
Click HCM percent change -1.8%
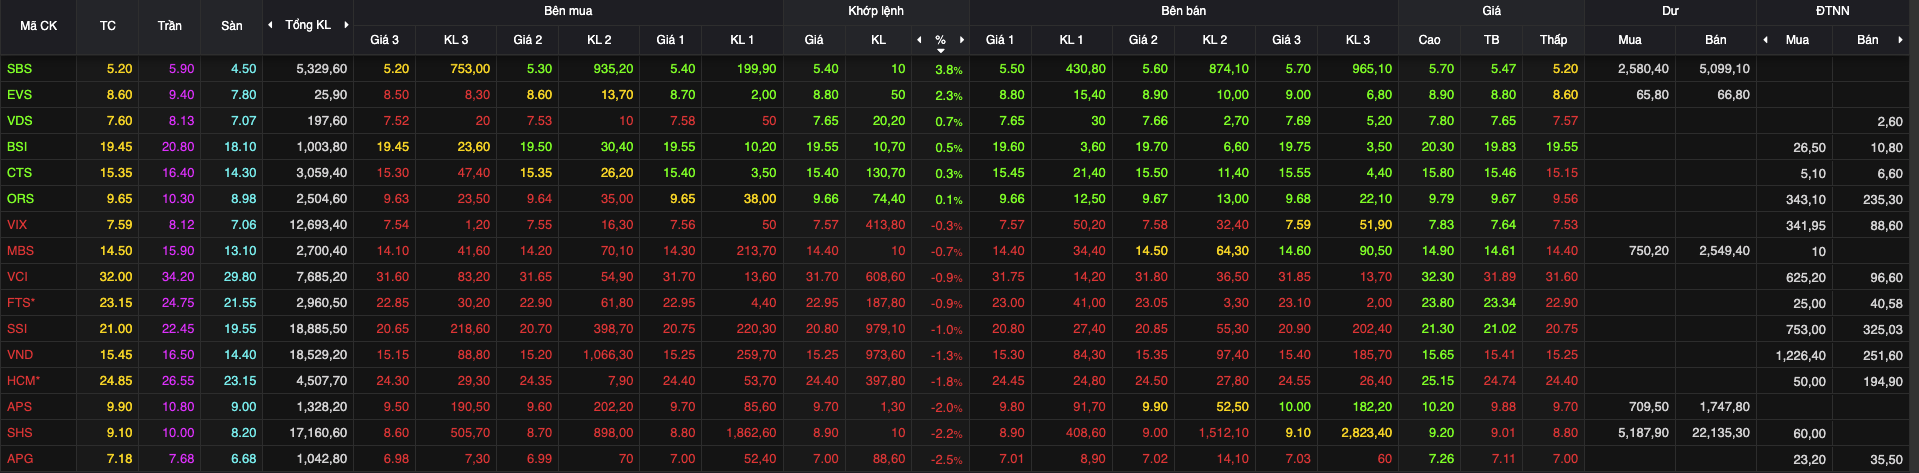click(x=946, y=382)
